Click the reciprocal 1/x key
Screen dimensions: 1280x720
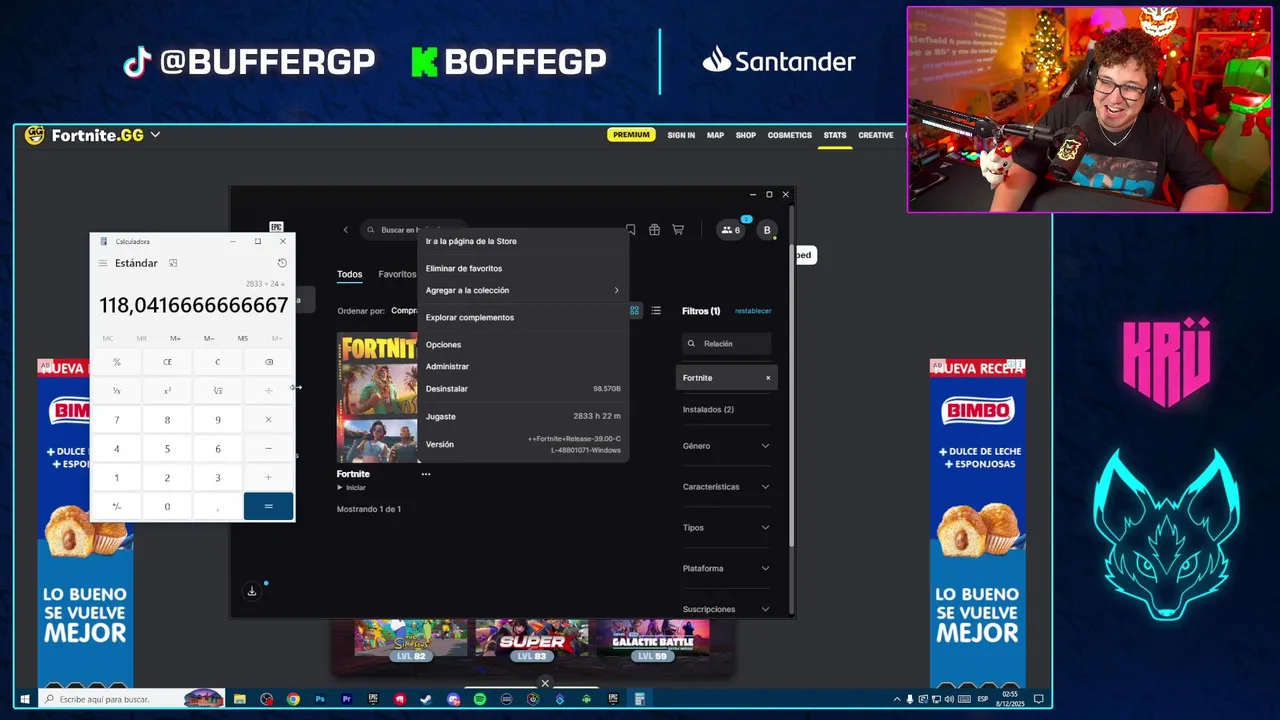(x=116, y=391)
